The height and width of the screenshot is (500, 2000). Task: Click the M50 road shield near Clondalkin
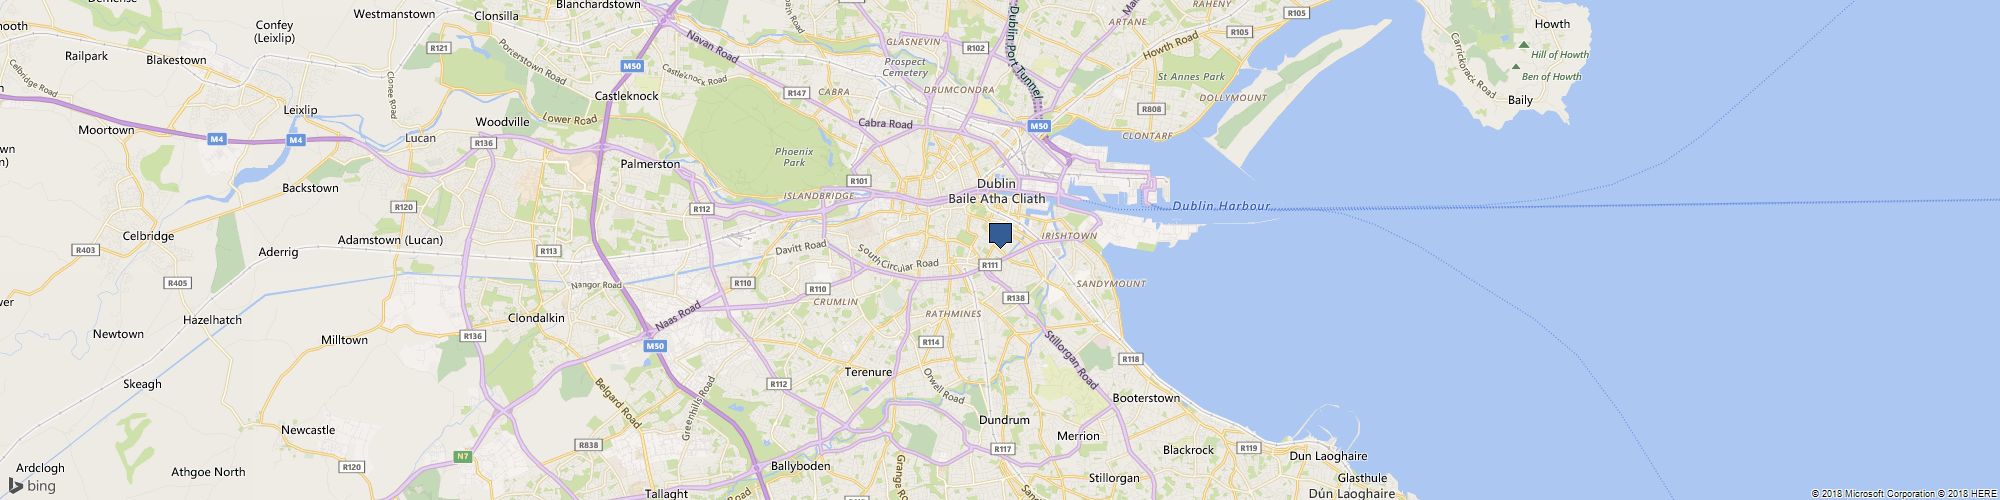(655, 346)
